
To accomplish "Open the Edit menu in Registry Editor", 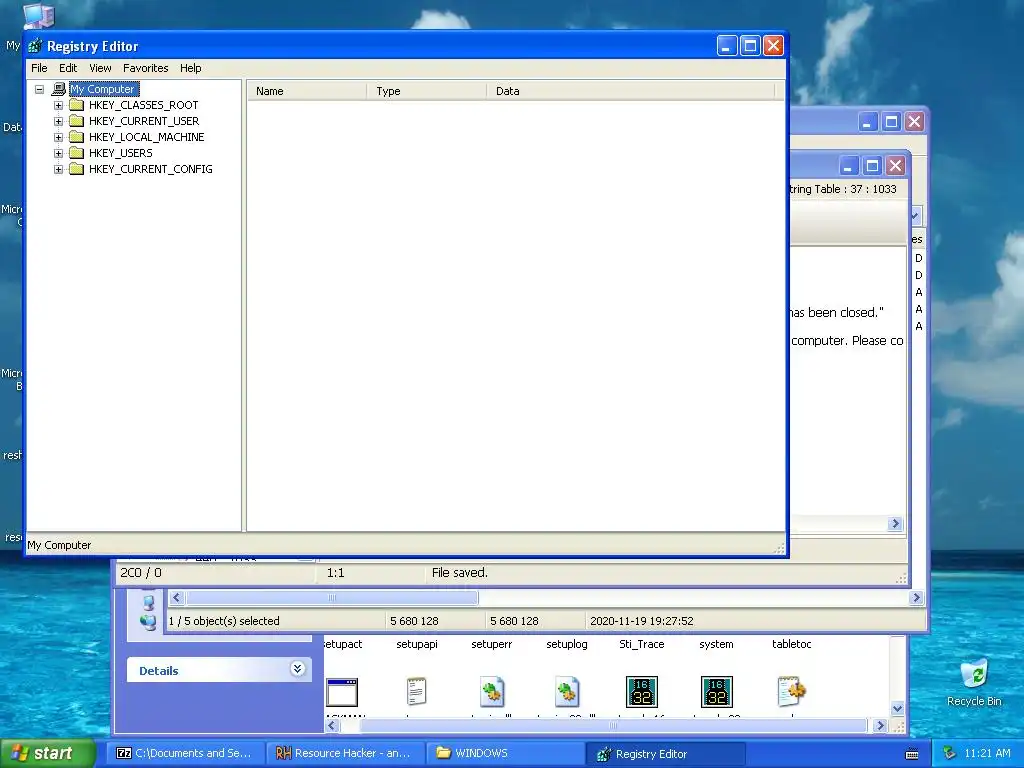I will tap(68, 68).
